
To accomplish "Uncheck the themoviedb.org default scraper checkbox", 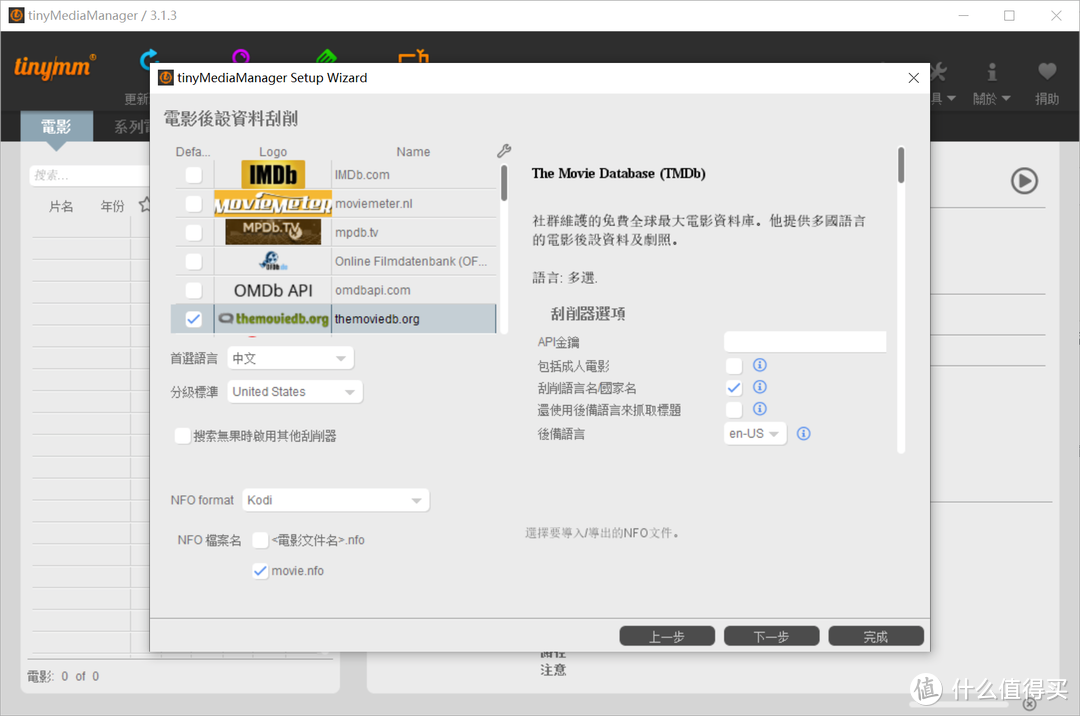I will [x=194, y=319].
